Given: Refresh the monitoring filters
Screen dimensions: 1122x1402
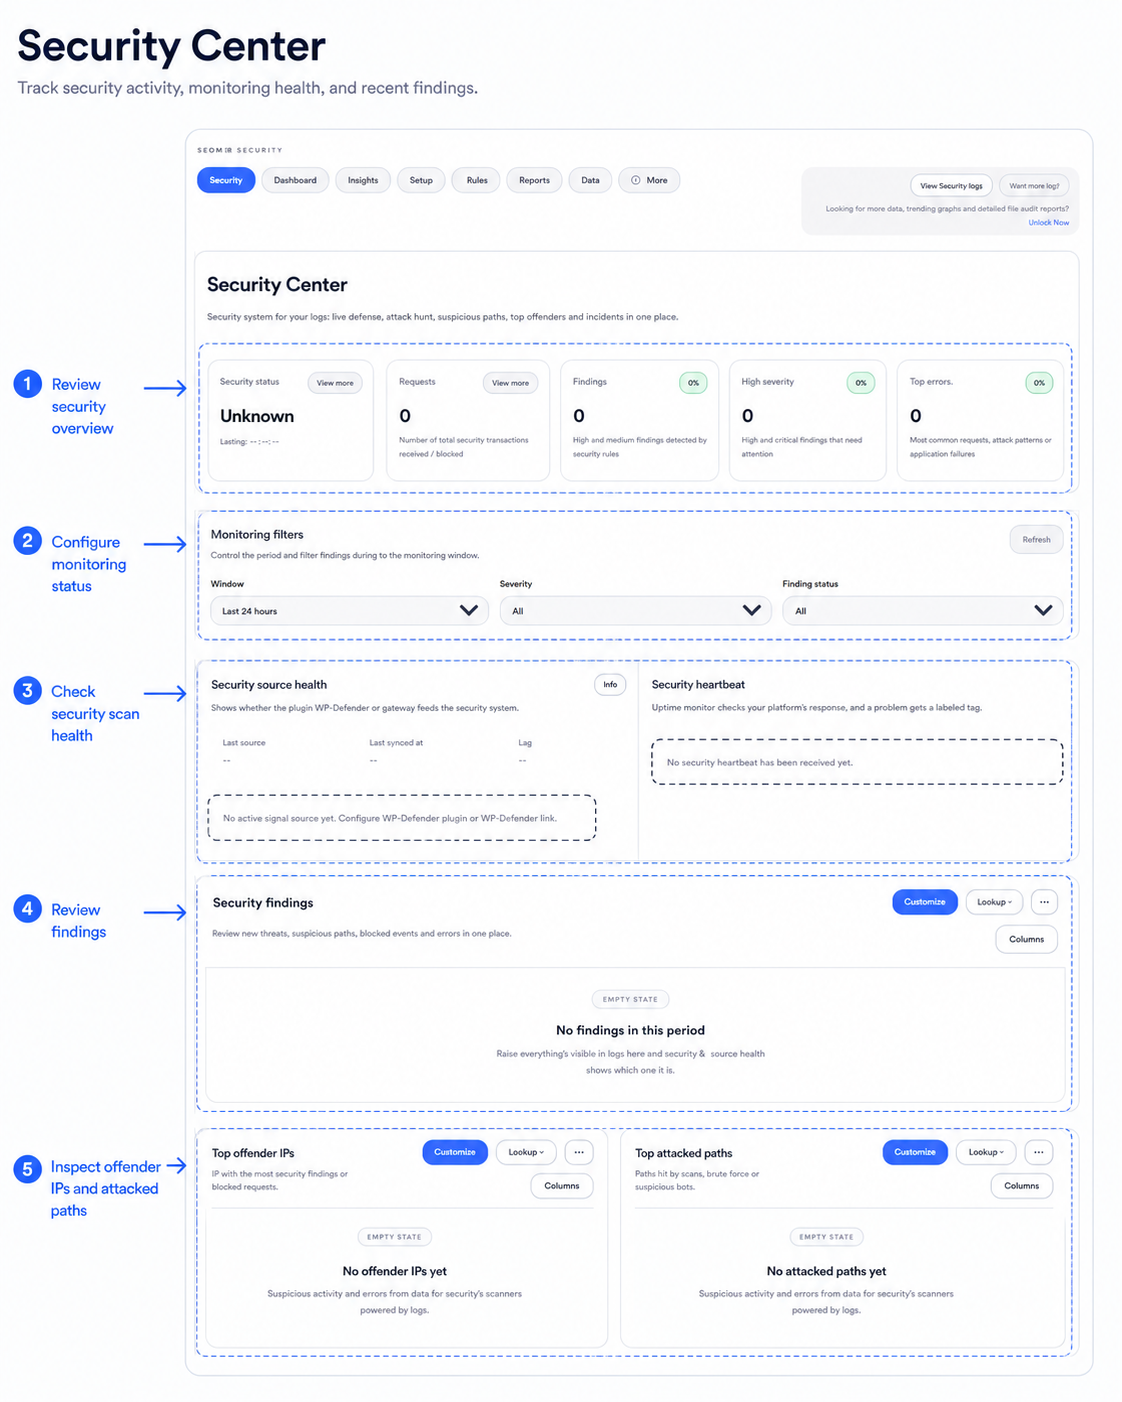Looking at the screenshot, I should pos(1036,540).
